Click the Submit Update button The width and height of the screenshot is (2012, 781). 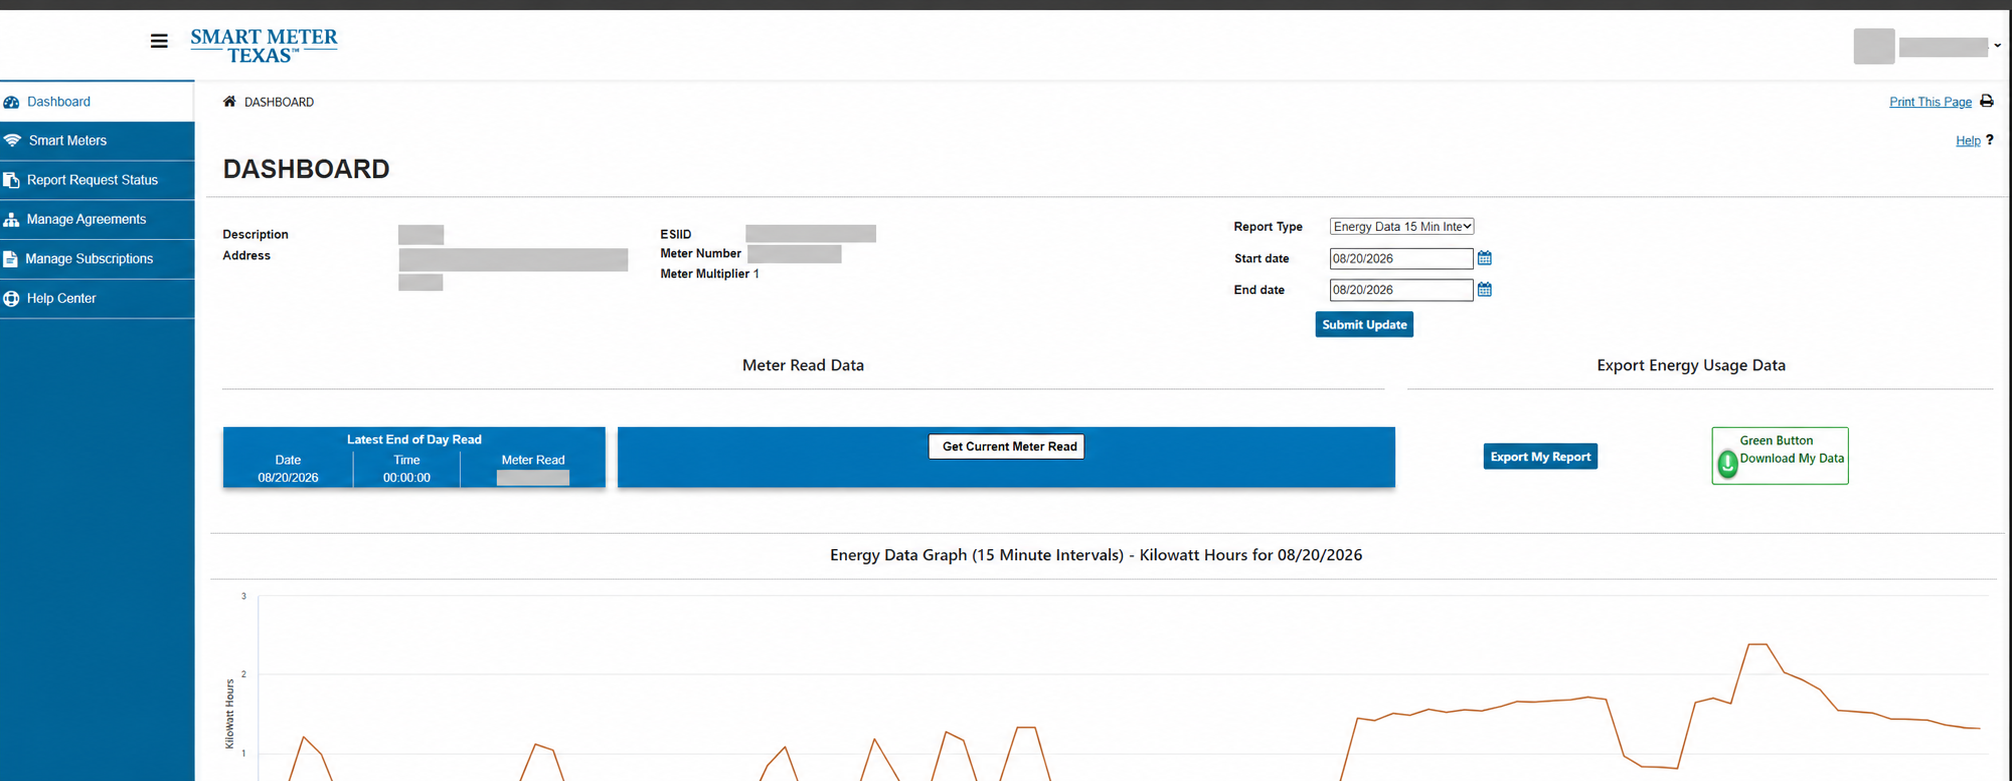pyautogui.click(x=1364, y=324)
